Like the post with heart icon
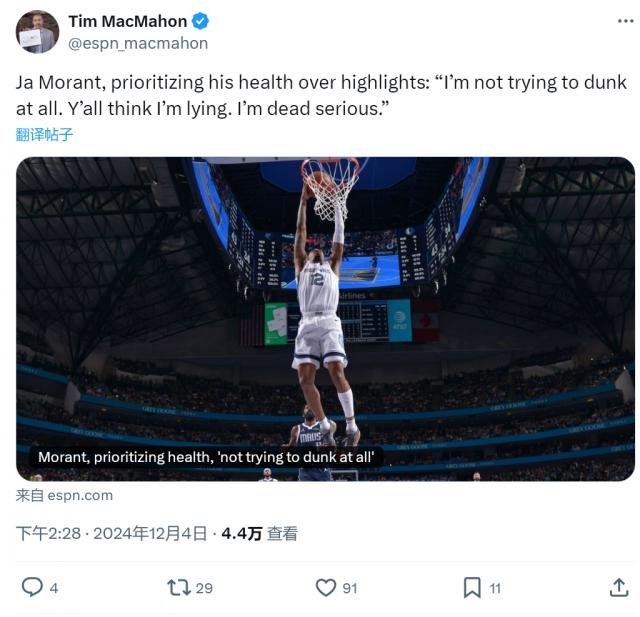This screenshot has height=617, width=640. pos(326,588)
